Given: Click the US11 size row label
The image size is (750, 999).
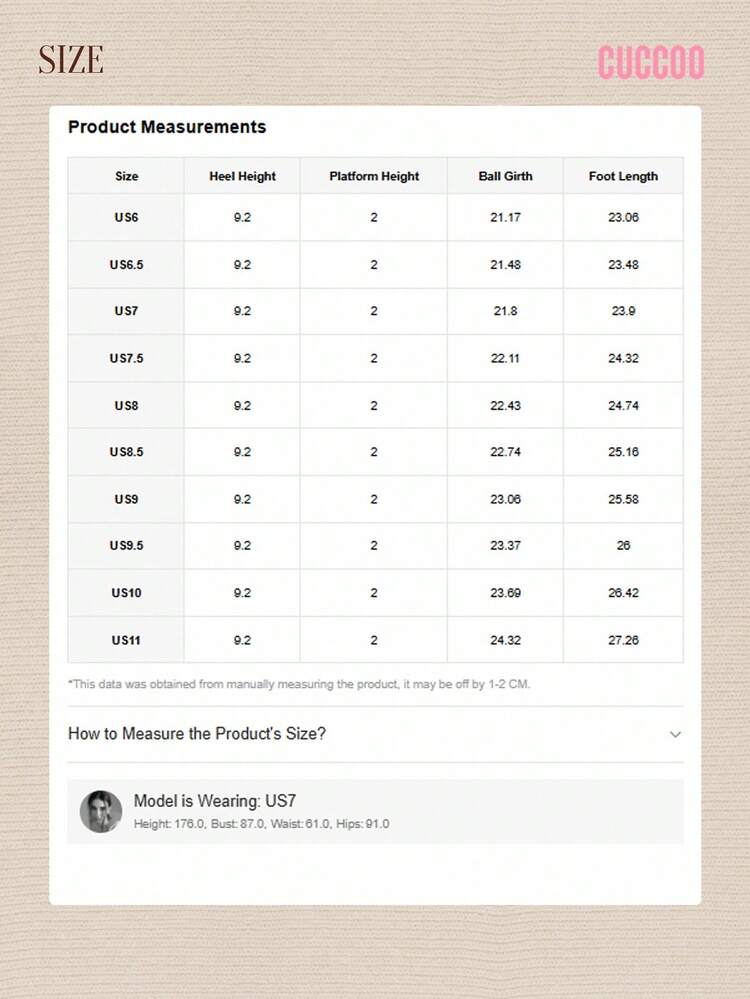Looking at the screenshot, I should click(x=127, y=640).
